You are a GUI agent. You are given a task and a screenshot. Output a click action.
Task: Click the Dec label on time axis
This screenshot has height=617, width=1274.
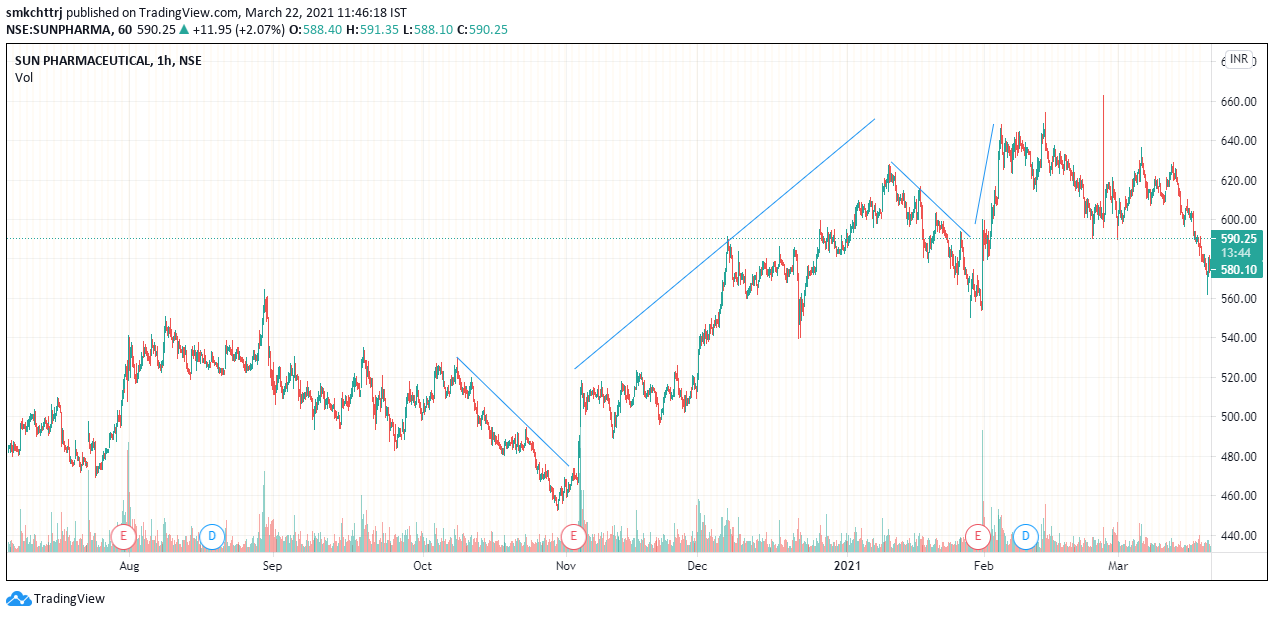point(697,567)
